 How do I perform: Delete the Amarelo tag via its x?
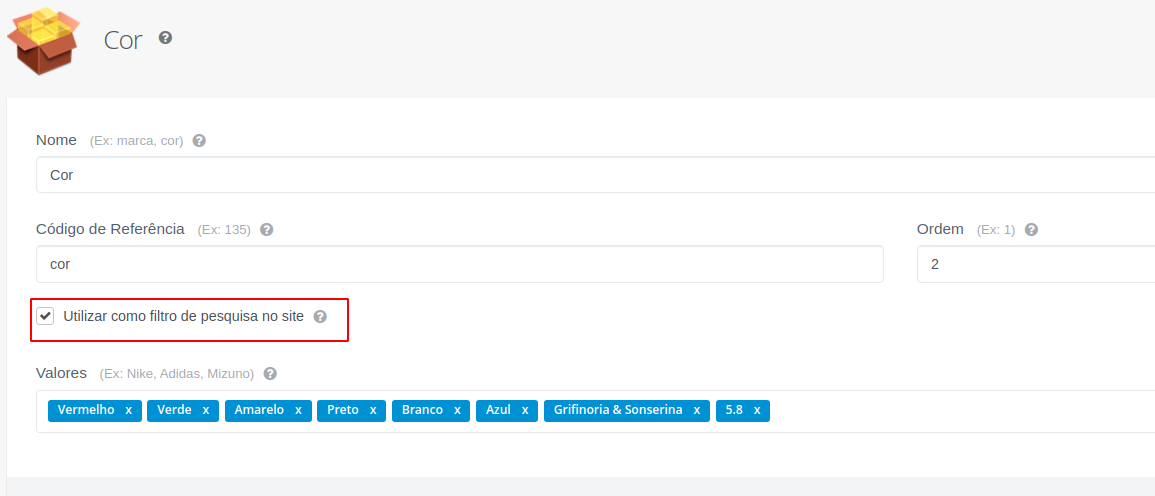pos(298,411)
